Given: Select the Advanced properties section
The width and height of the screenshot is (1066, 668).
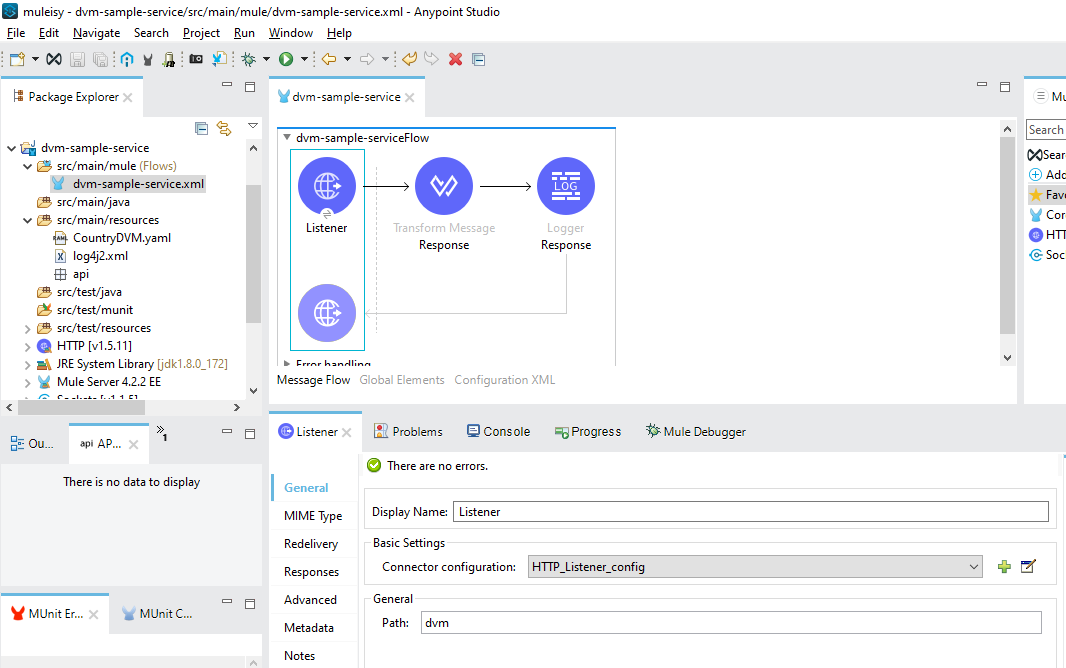Looking at the screenshot, I should click(313, 600).
